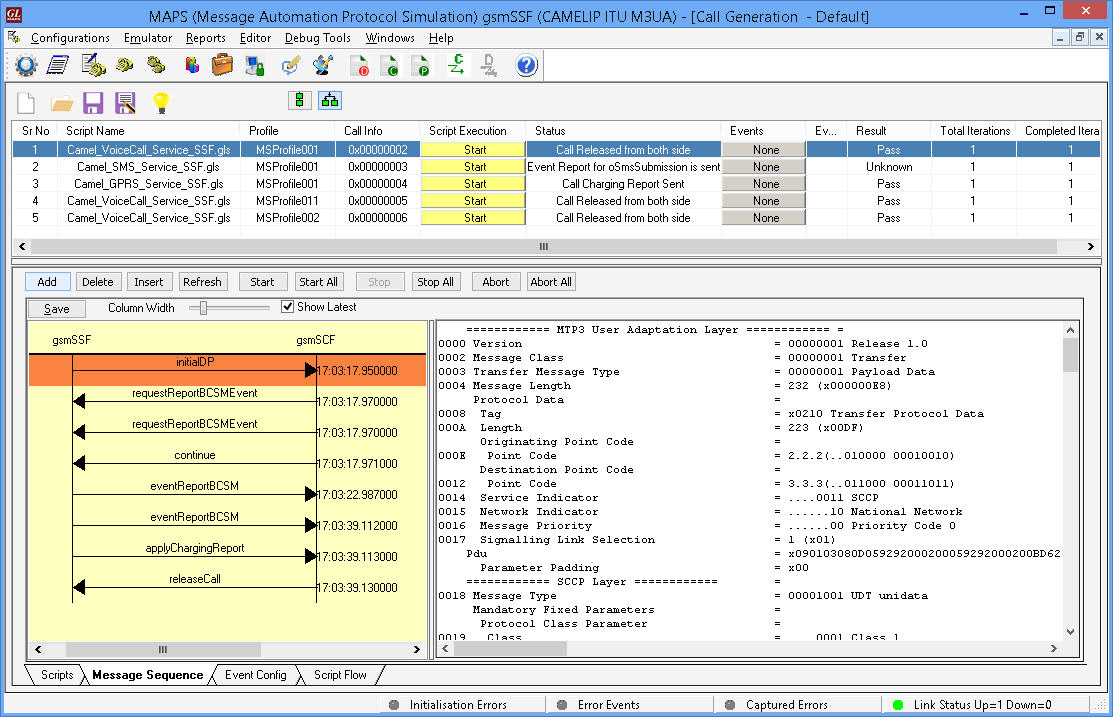Click the Abort All button

[551, 282]
